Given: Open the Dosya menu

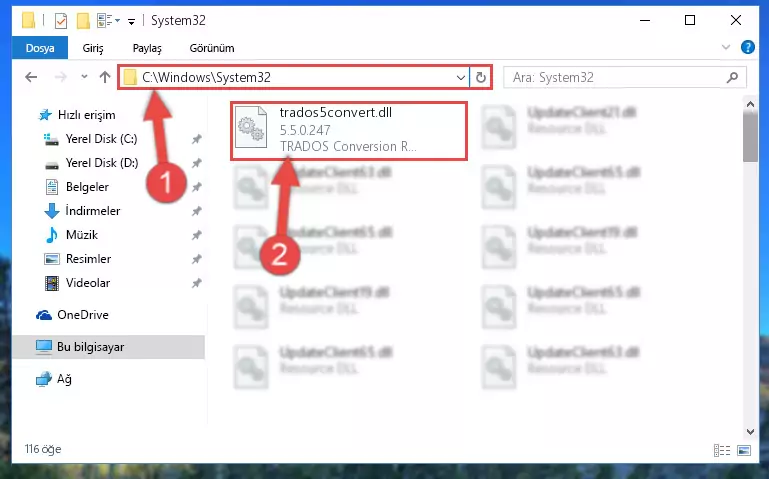Looking at the screenshot, I should tap(40, 48).
